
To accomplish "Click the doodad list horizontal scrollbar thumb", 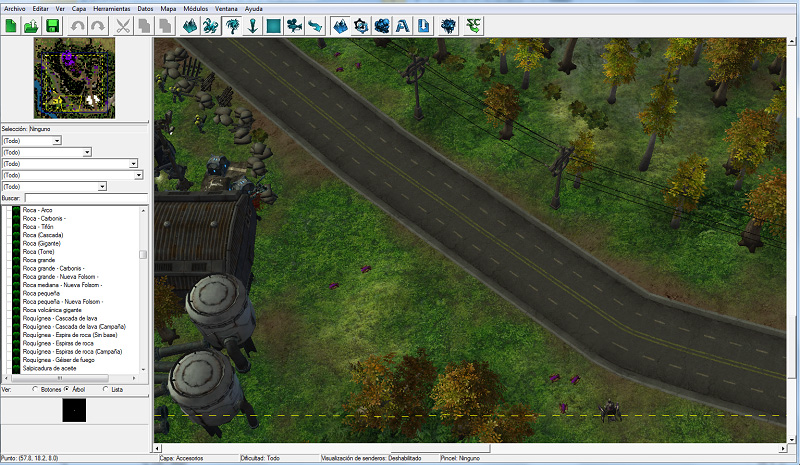I will point(59,378).
